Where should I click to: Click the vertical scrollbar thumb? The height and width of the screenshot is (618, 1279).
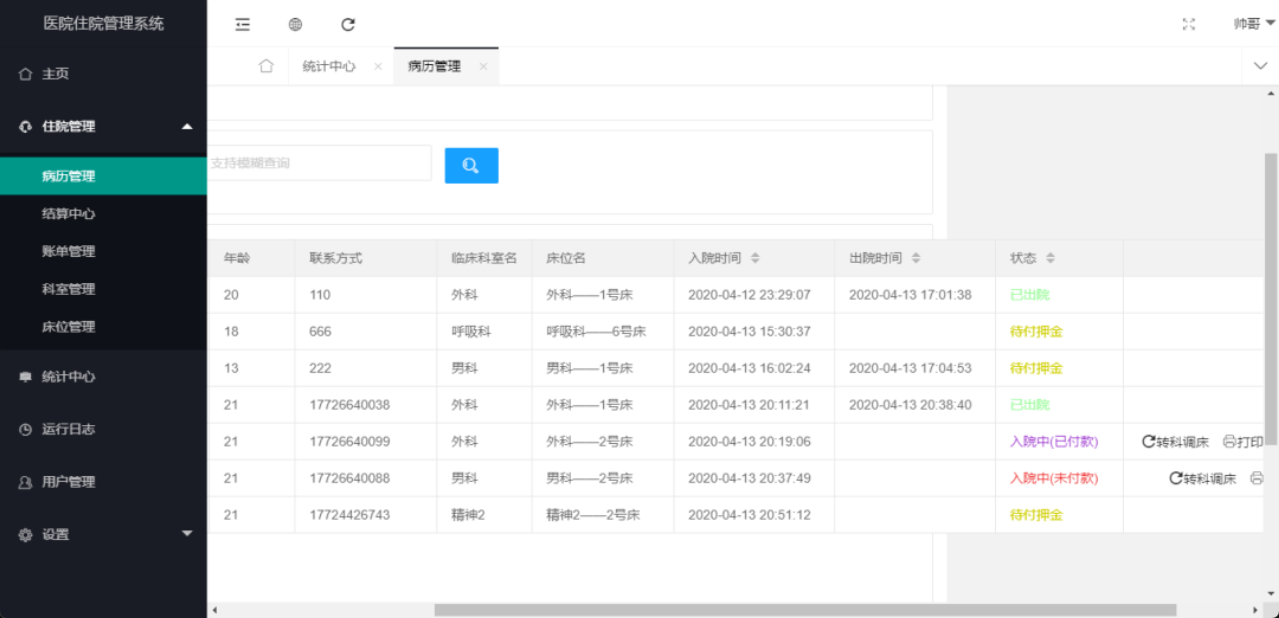click(1271, 298)
